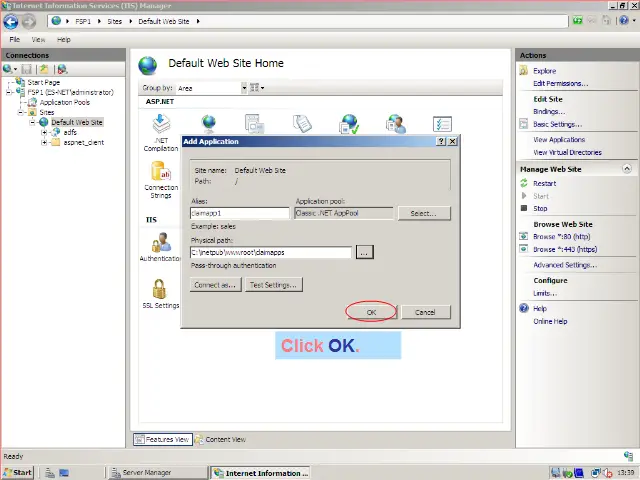Open the Authentication feature icon
Screen dimensions: 640x480
161,246
